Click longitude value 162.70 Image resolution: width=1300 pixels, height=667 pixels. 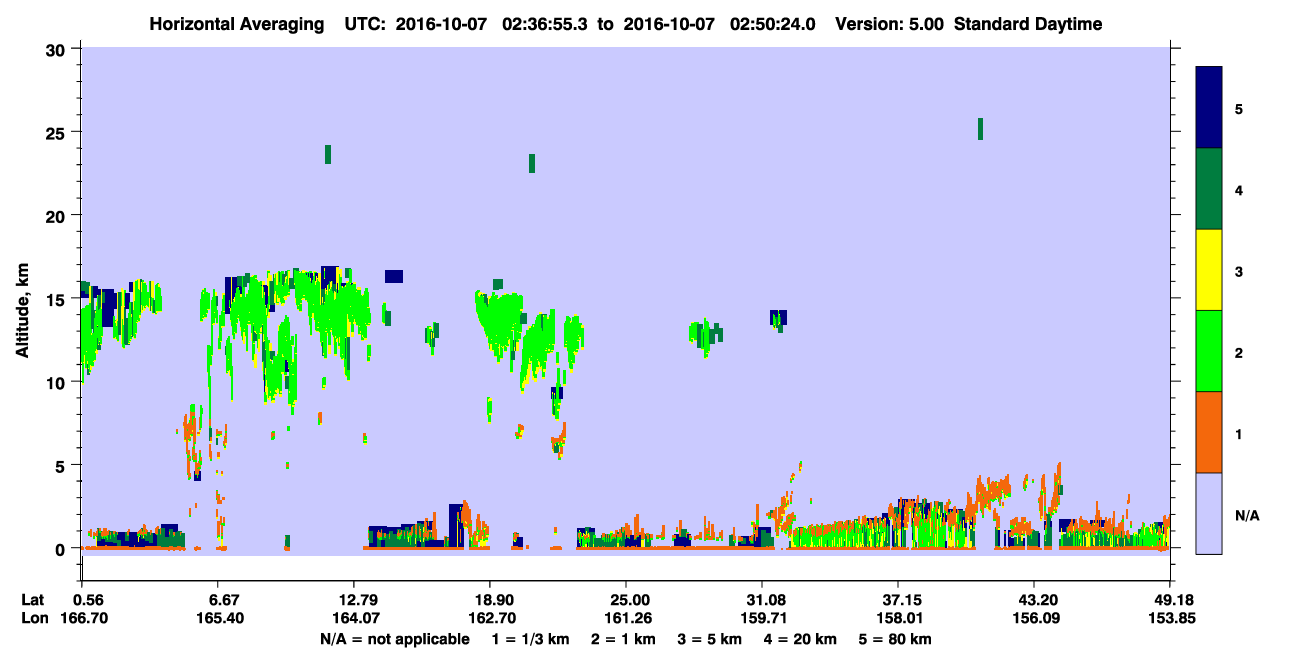[490, 619]
